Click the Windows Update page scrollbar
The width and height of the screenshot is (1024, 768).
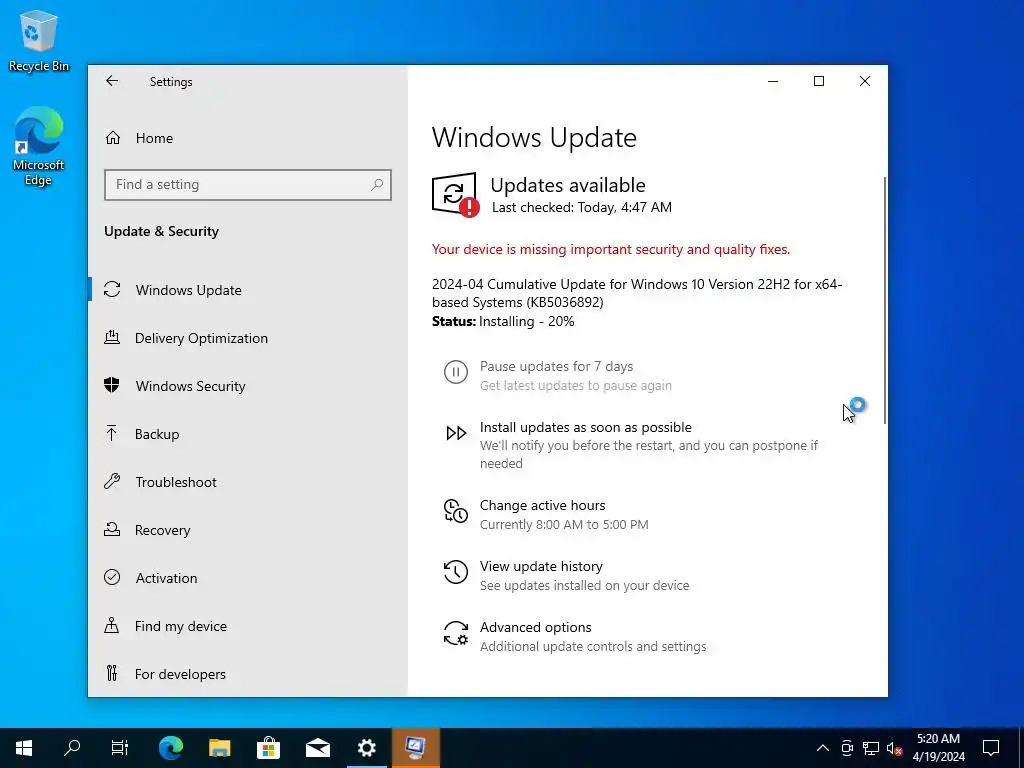point(884,300)
